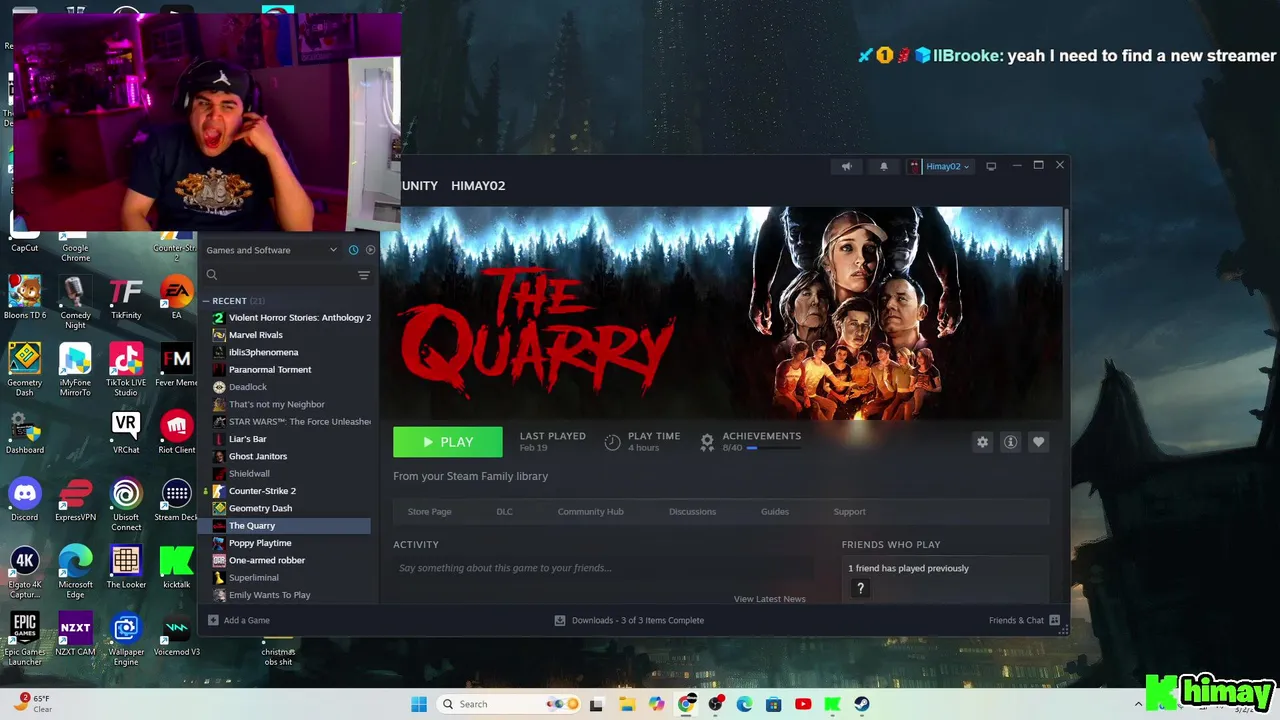Image resolution: width=1280 pixels, height=720 pixels.
Task: Select Superliminal in the library list
Action: [291, 578]
